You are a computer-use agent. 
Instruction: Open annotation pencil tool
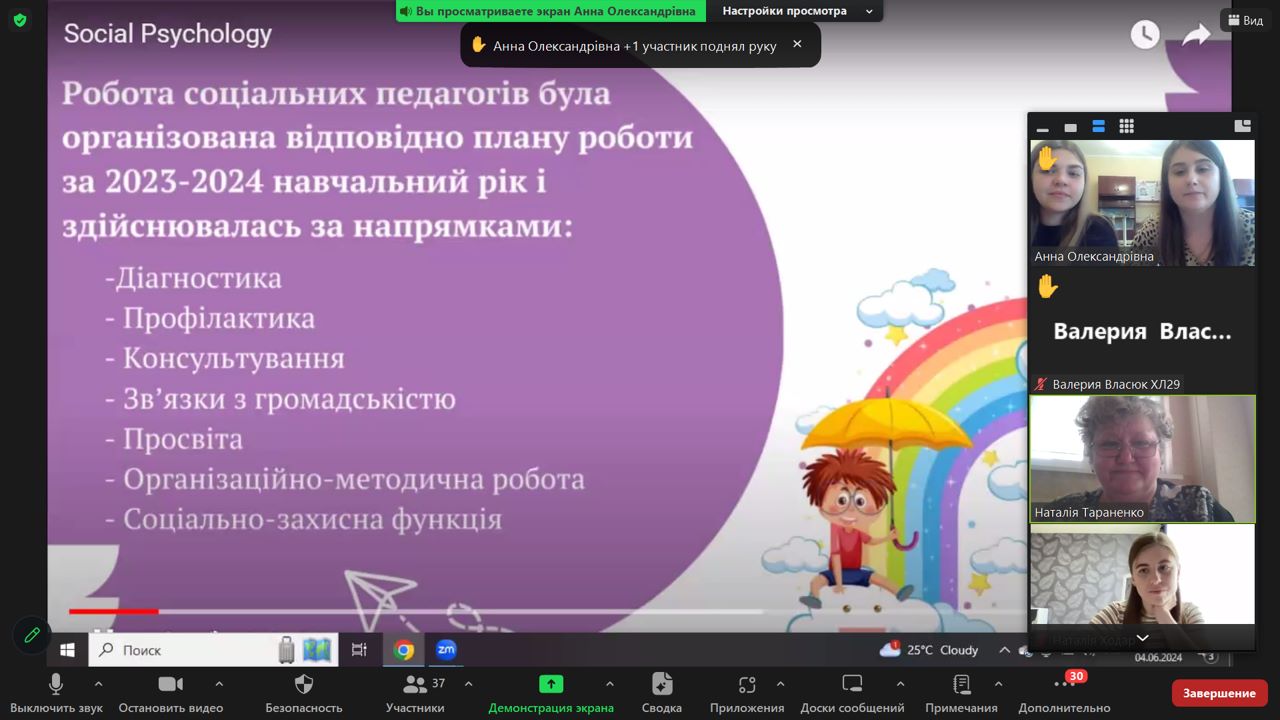coord(32,635)
